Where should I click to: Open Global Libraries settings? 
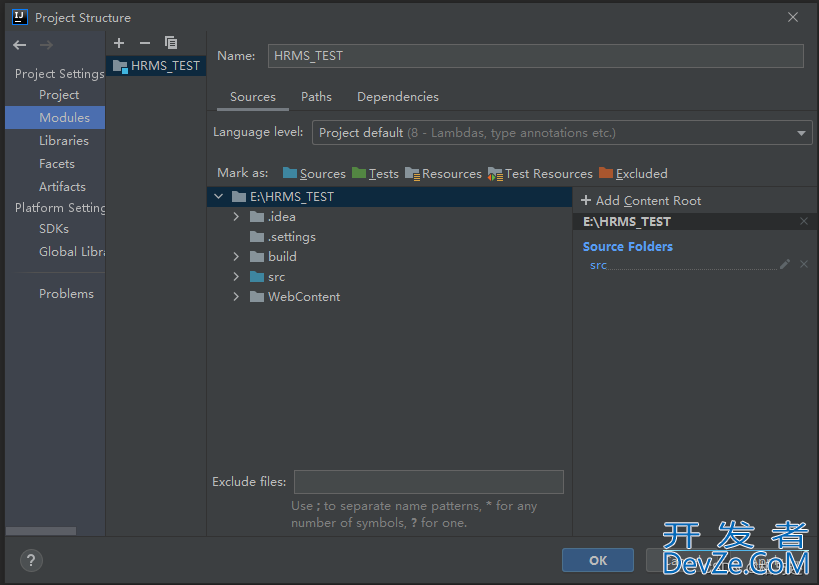click(72, 252)
